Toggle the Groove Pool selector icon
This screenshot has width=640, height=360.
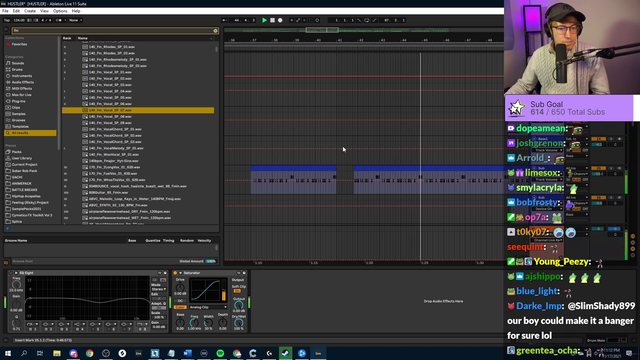[6, 262]
